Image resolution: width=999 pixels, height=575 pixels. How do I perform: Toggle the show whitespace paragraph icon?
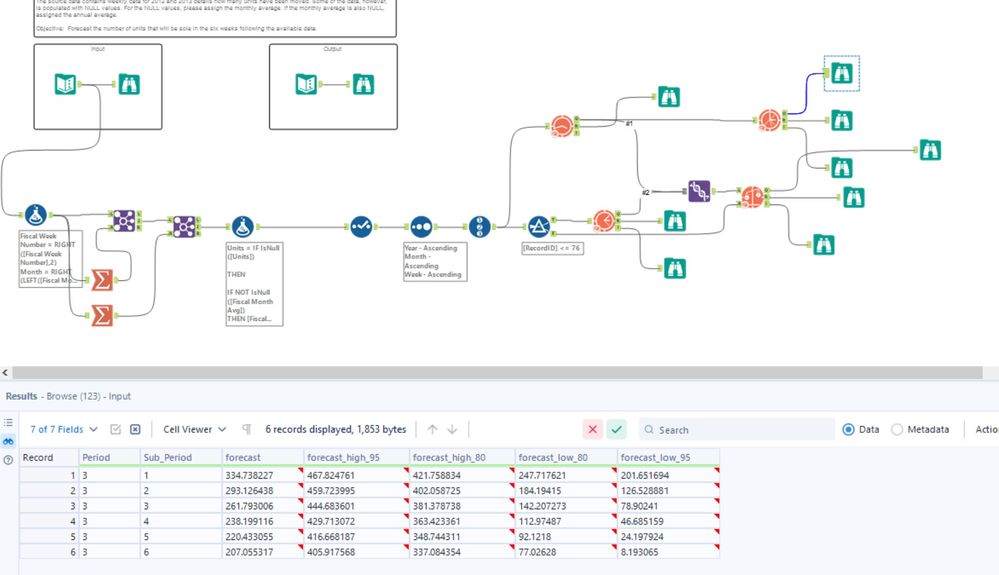click(x=247, y=430)
